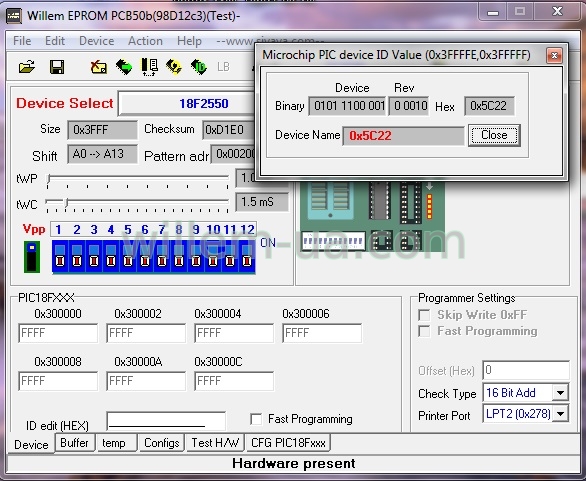Screen dimensions: 586x481
Task: Toggle DIP switch 2
Action: coord(77,256)
